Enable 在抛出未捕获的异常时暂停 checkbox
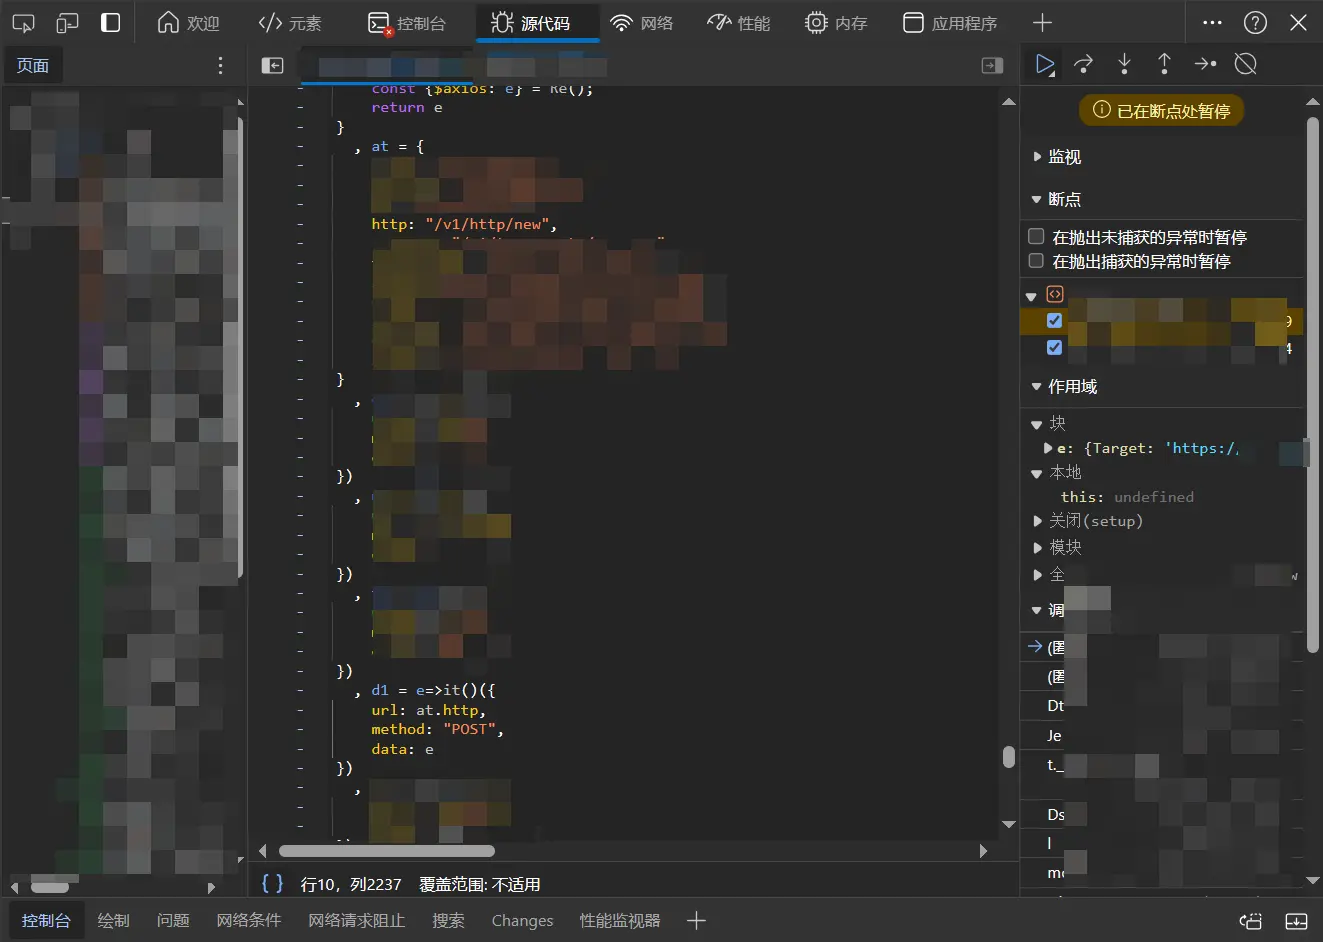 pos(1036,237)
